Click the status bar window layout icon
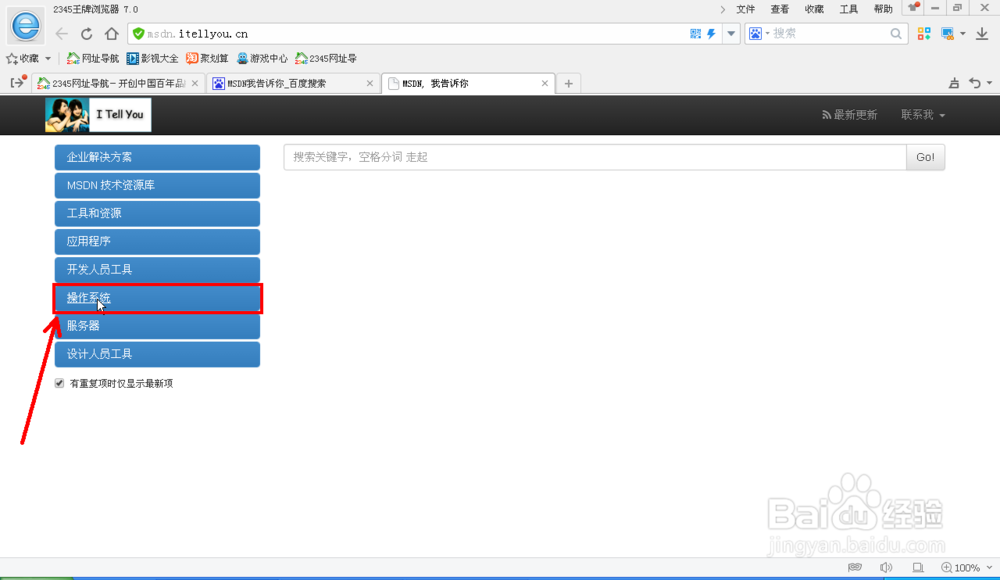 point(918,567)
